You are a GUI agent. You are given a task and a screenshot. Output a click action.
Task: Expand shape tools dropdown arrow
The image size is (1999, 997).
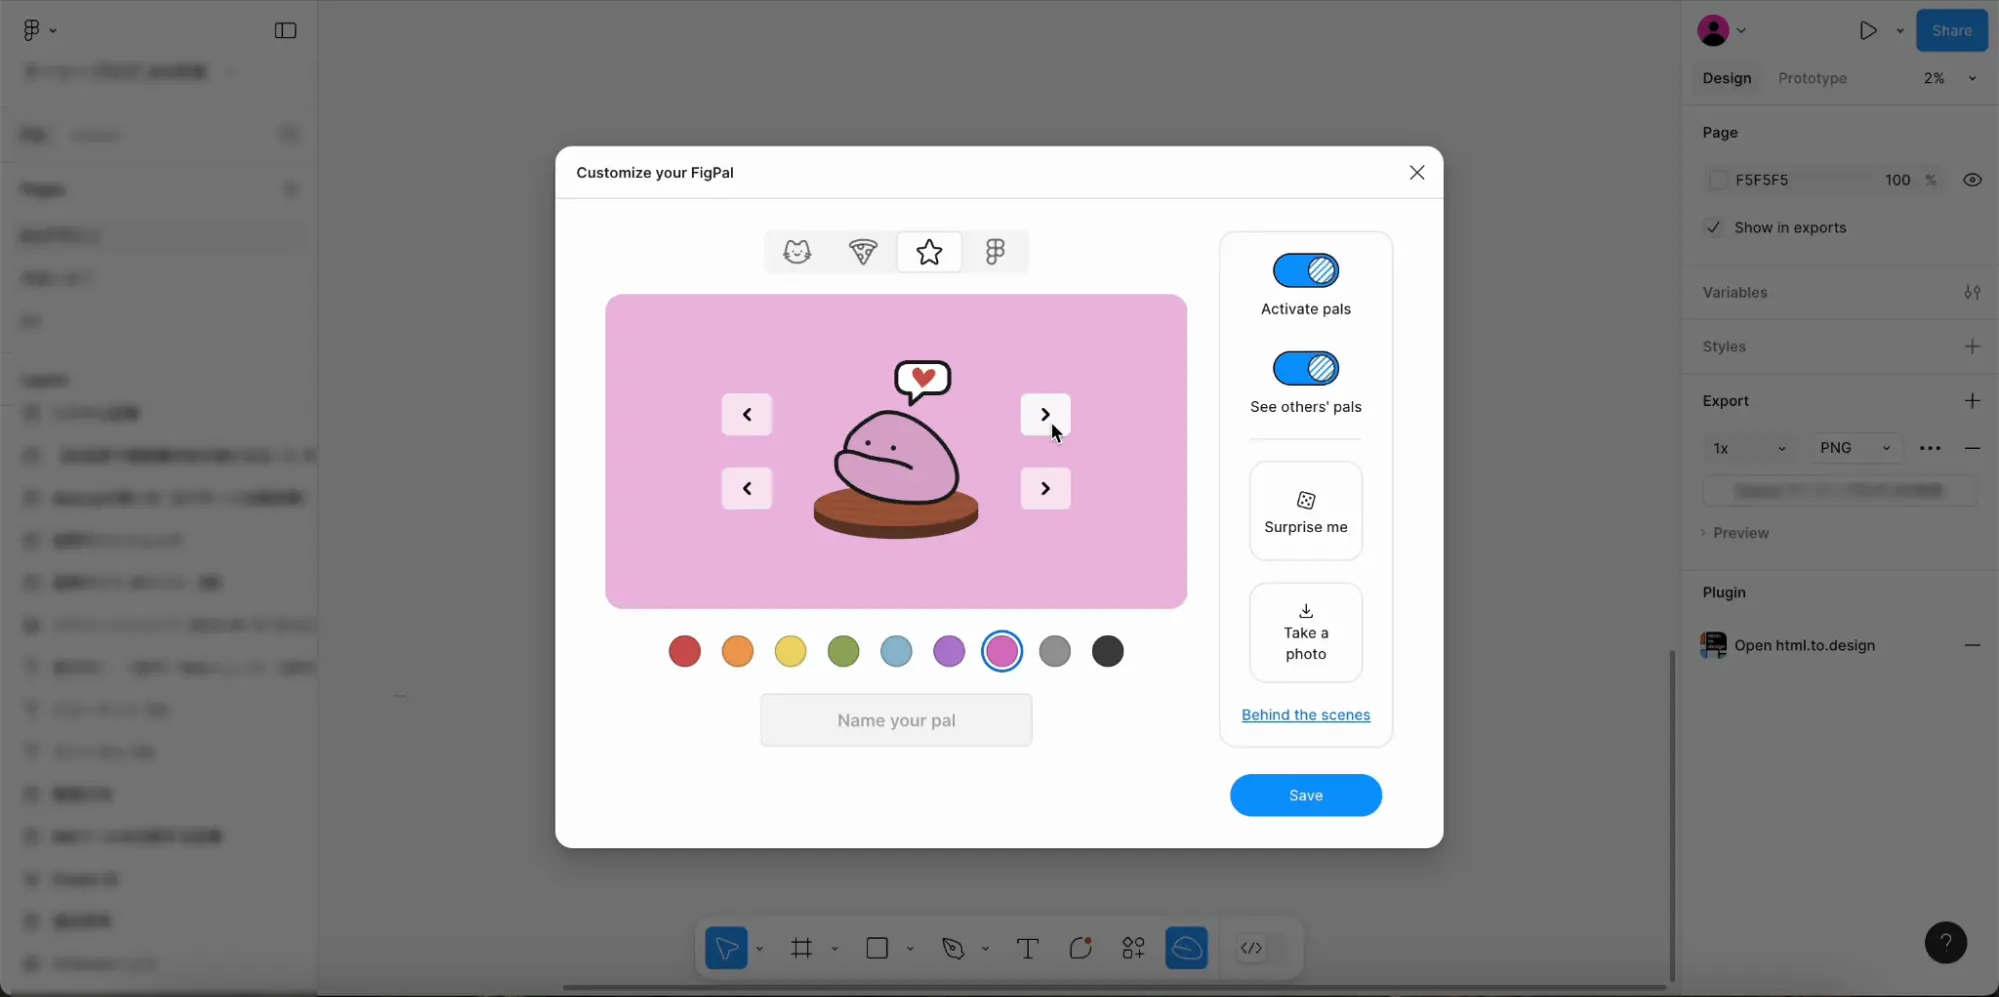910,948
